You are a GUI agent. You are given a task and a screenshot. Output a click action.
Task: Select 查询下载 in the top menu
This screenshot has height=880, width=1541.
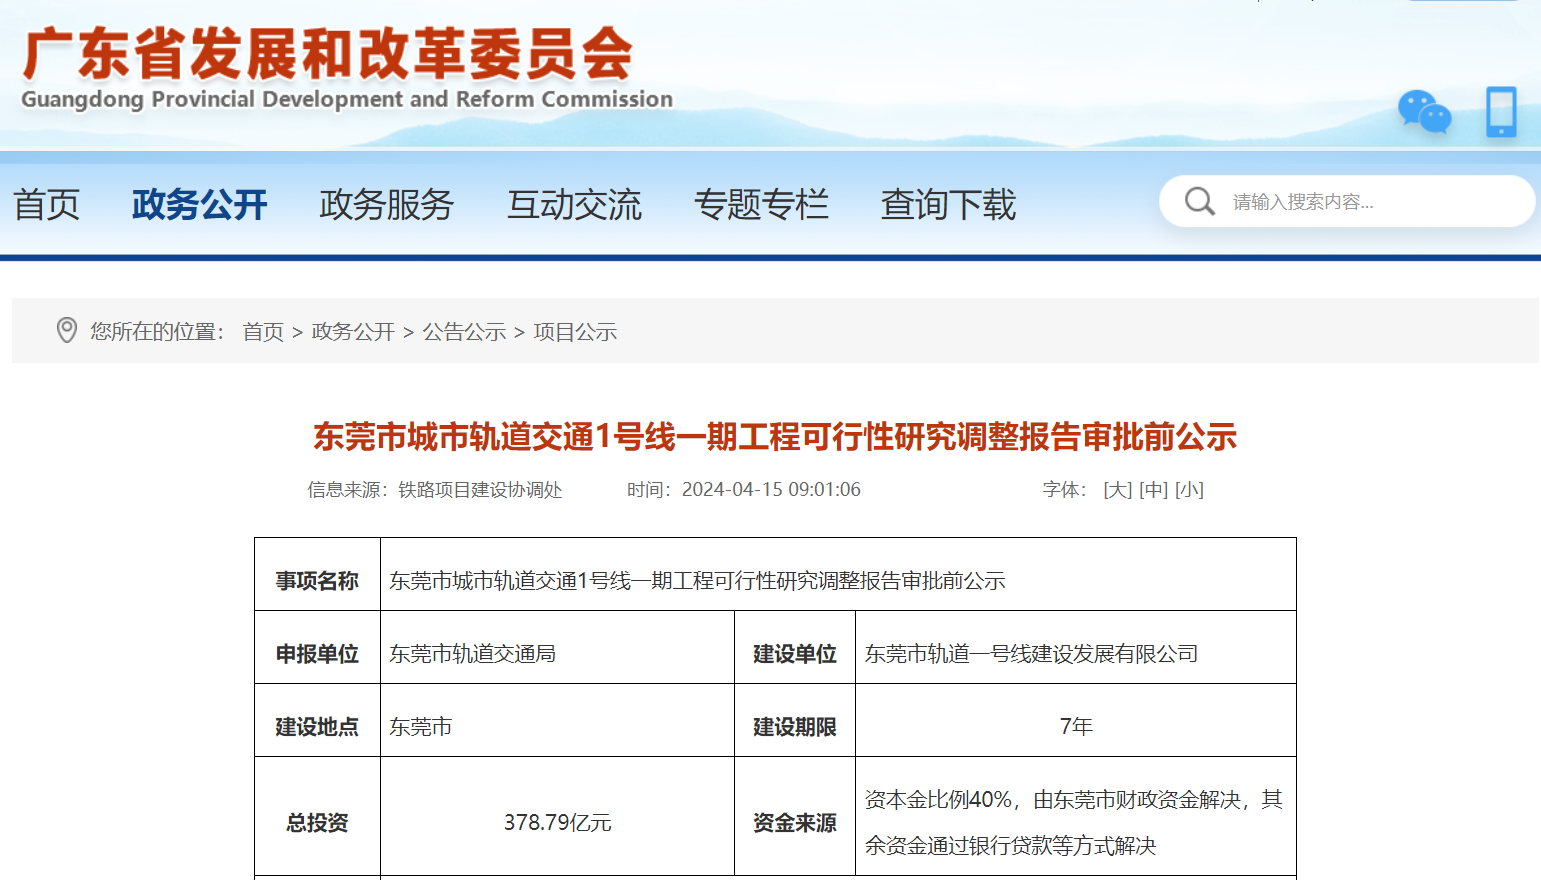pyautogui.click(x=948, y=205)
